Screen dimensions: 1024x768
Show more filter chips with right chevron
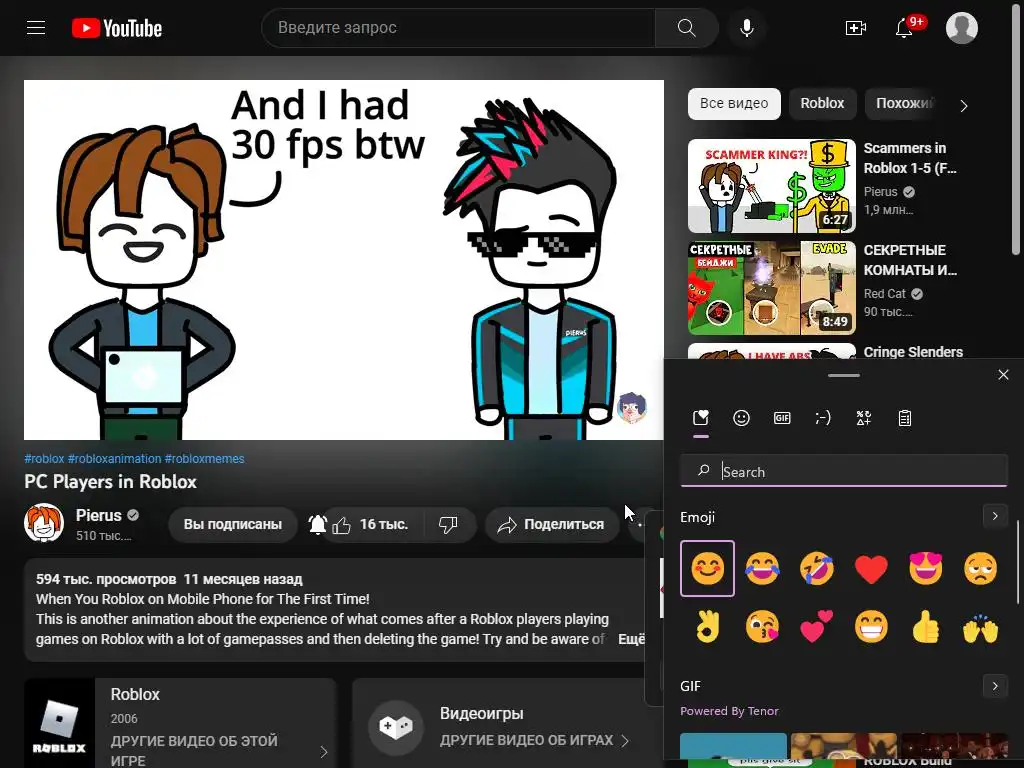(964, 105)
